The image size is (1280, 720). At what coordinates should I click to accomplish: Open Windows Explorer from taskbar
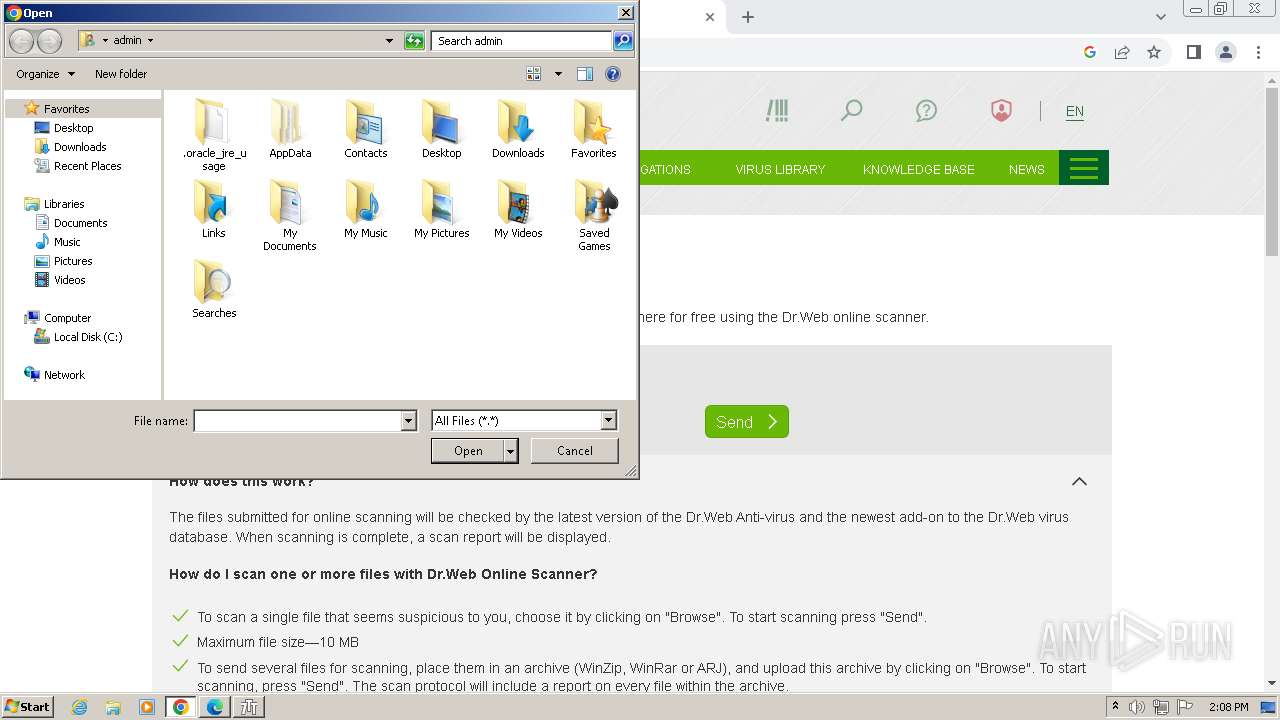113,707
